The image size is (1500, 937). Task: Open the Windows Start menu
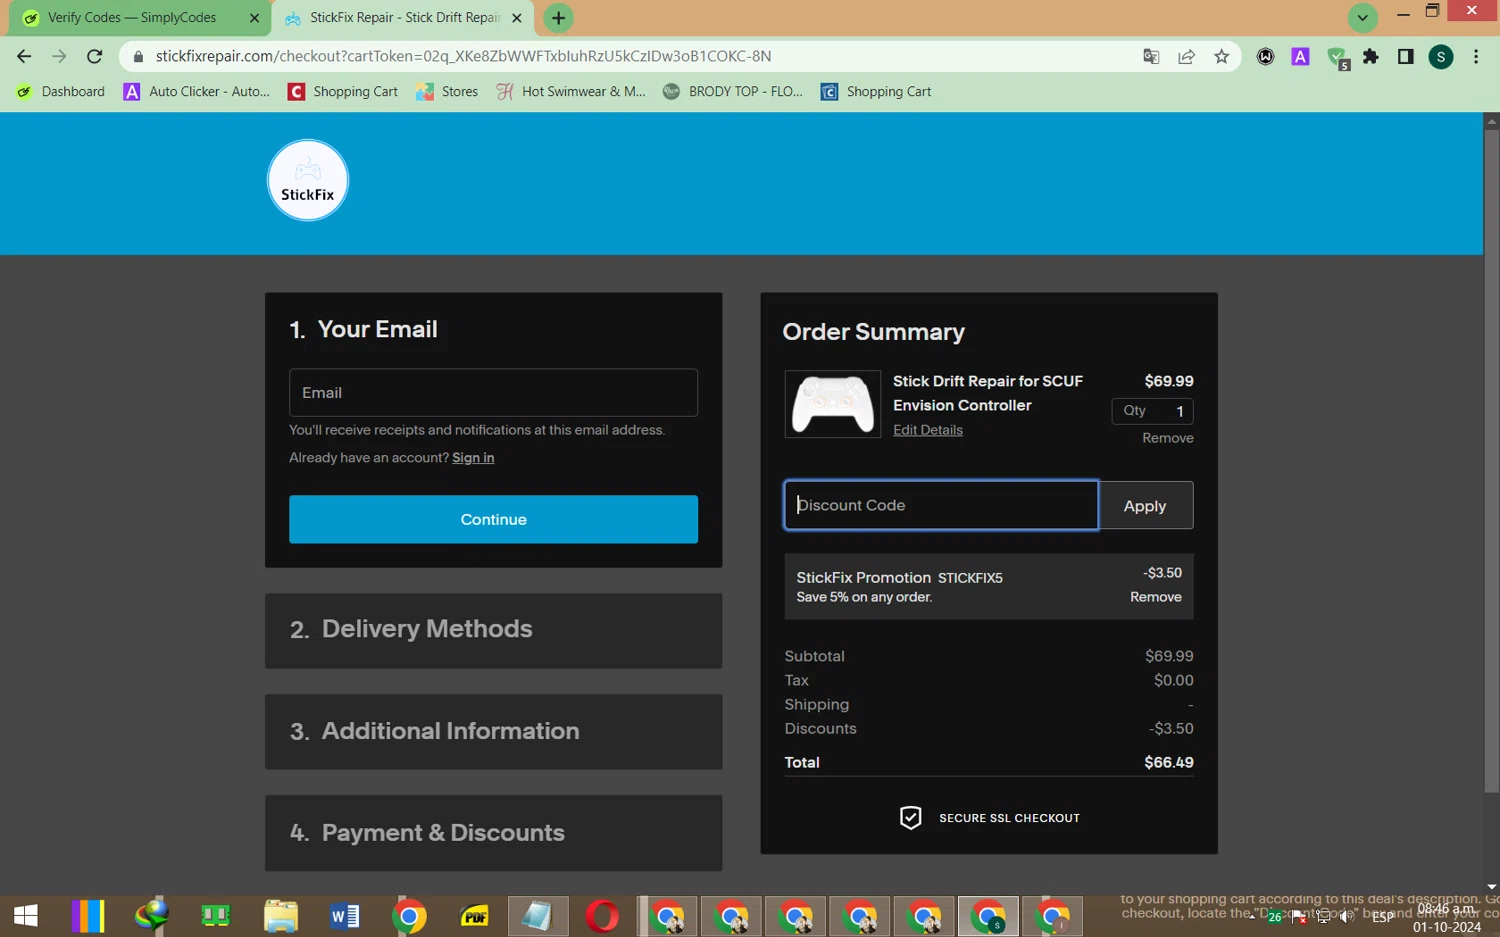(25, 916)
